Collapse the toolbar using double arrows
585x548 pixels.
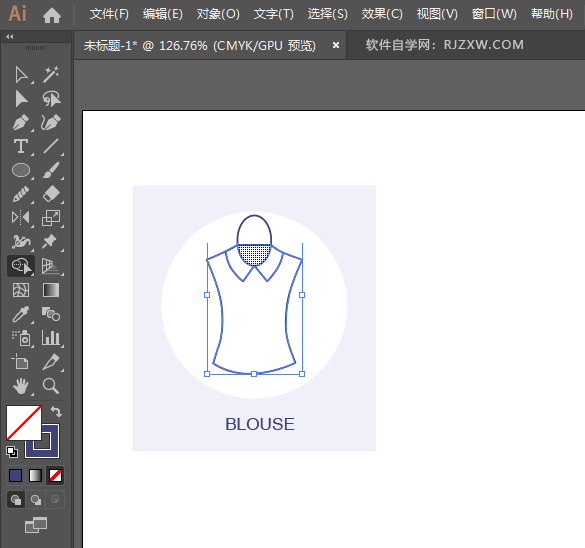(x=10, y=37)
